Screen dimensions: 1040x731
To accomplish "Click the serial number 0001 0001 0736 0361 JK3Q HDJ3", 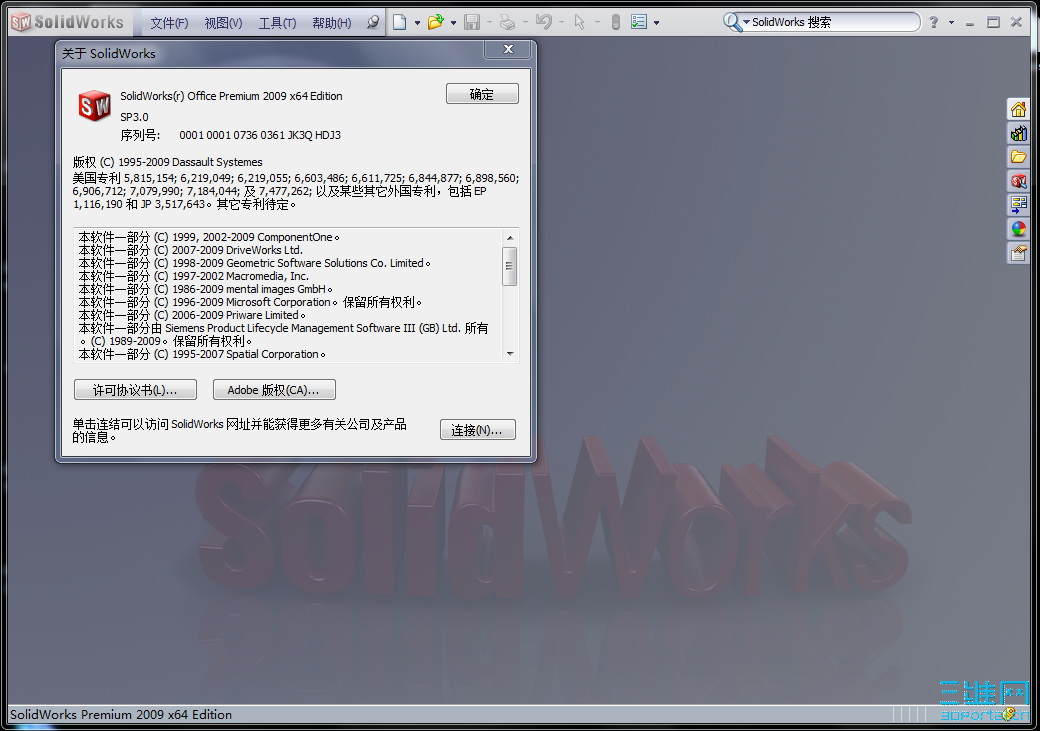I will point(260,135).
